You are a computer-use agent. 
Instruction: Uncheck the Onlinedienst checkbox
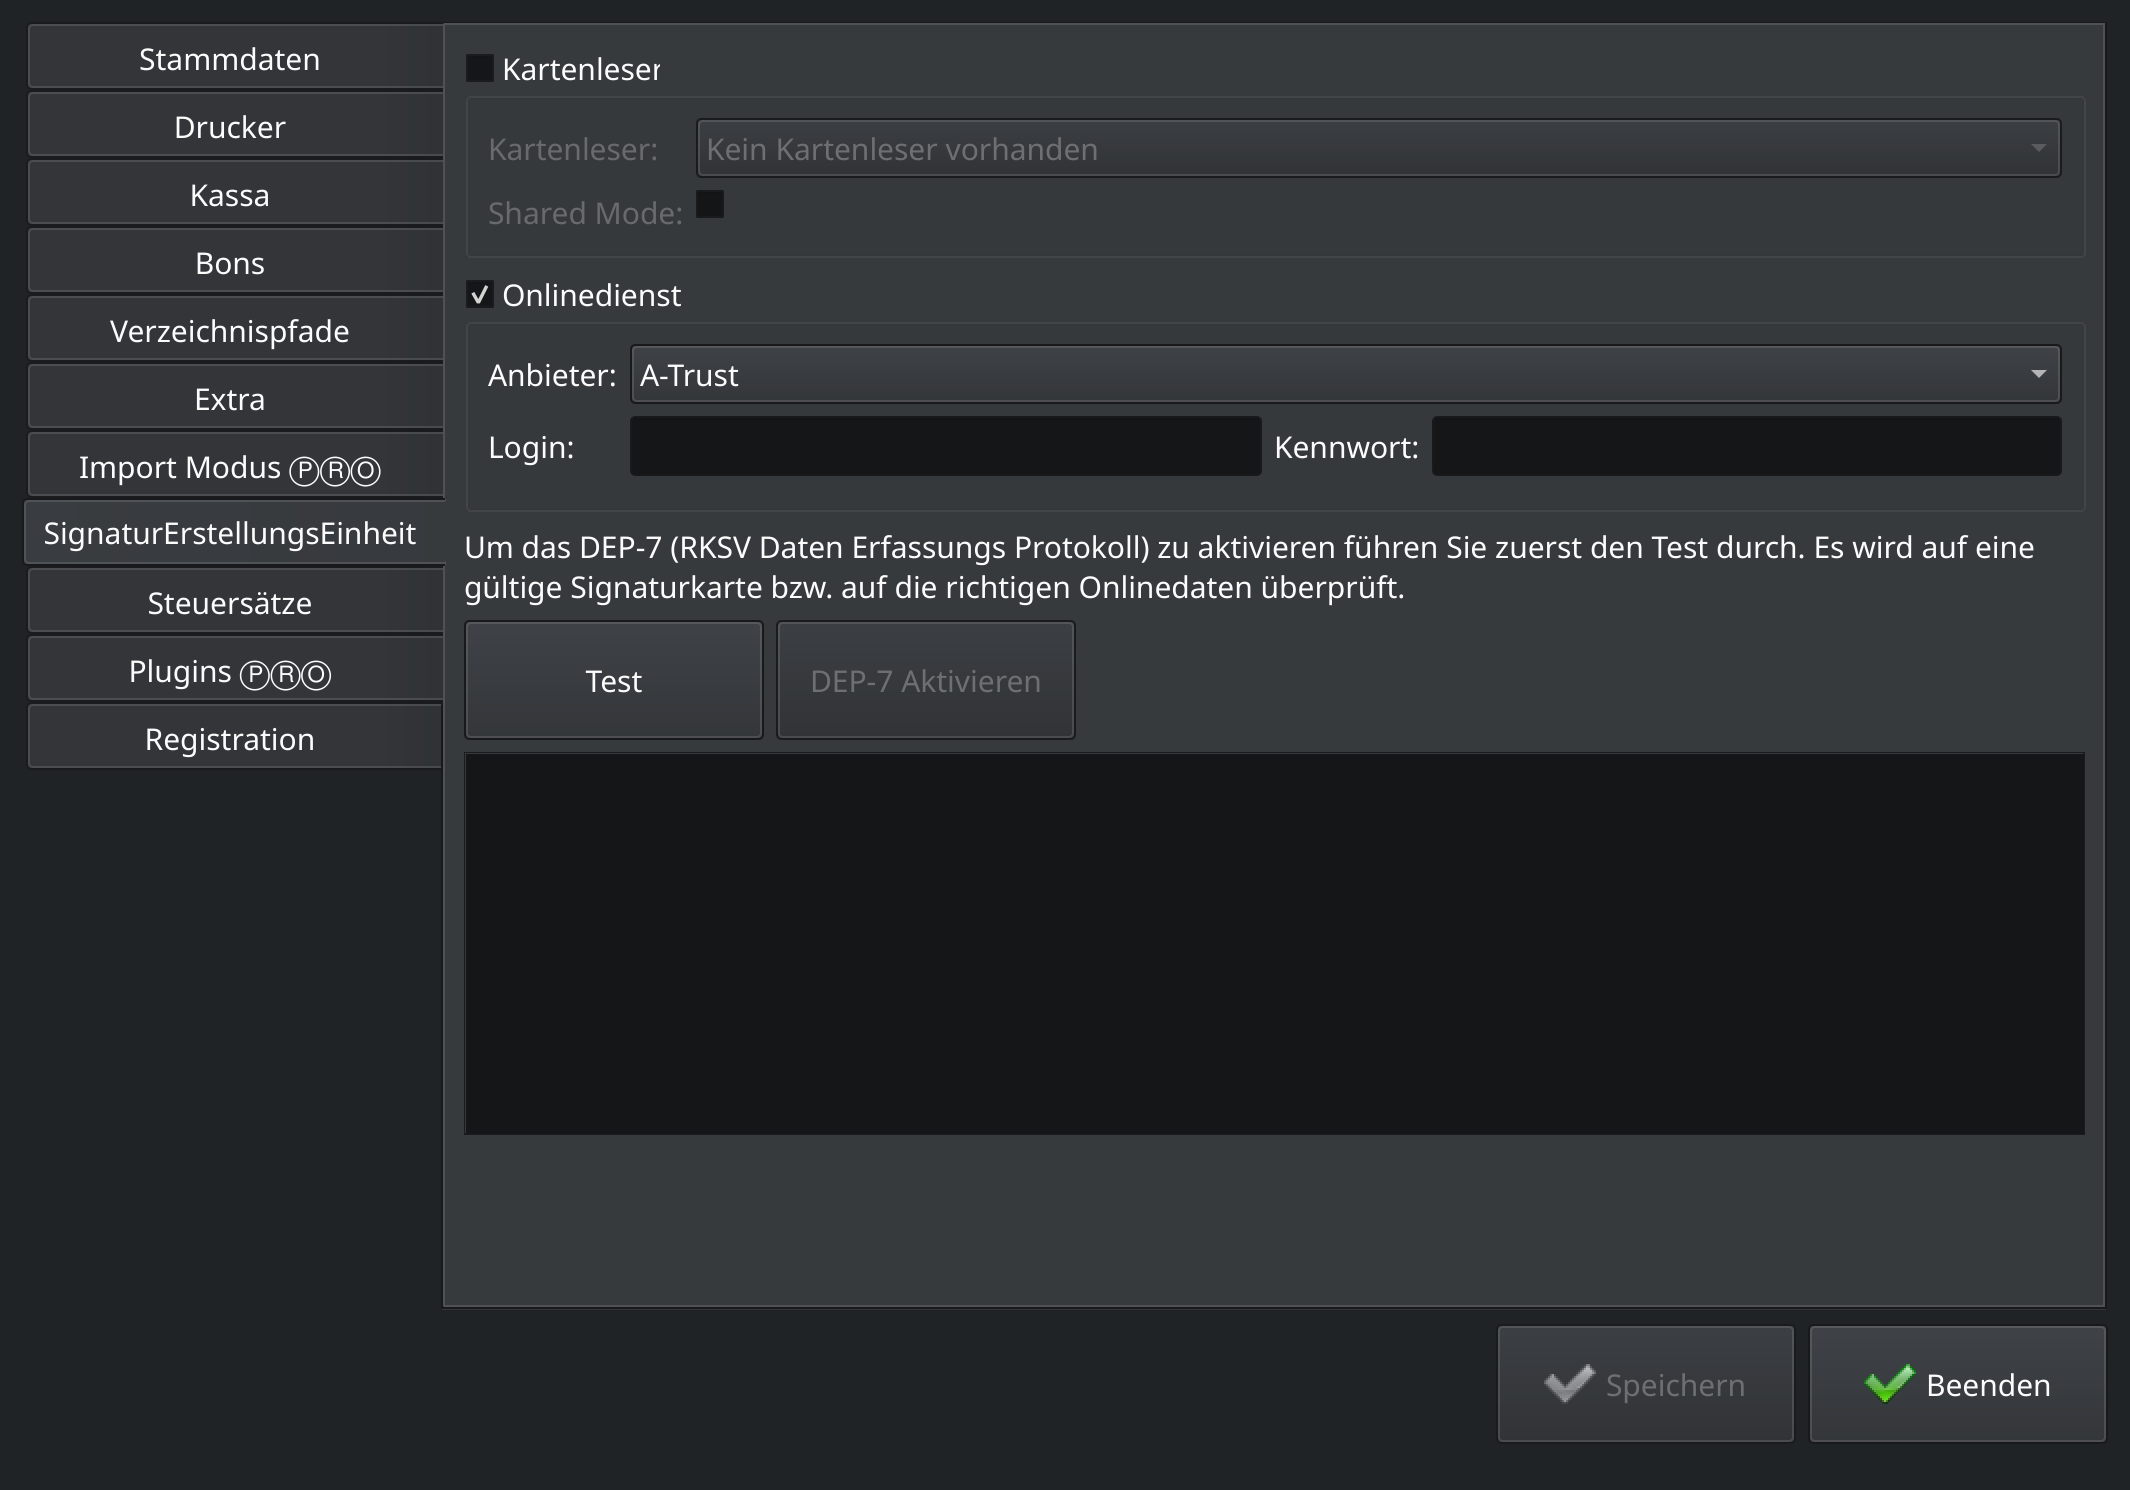tap(480, 294)
